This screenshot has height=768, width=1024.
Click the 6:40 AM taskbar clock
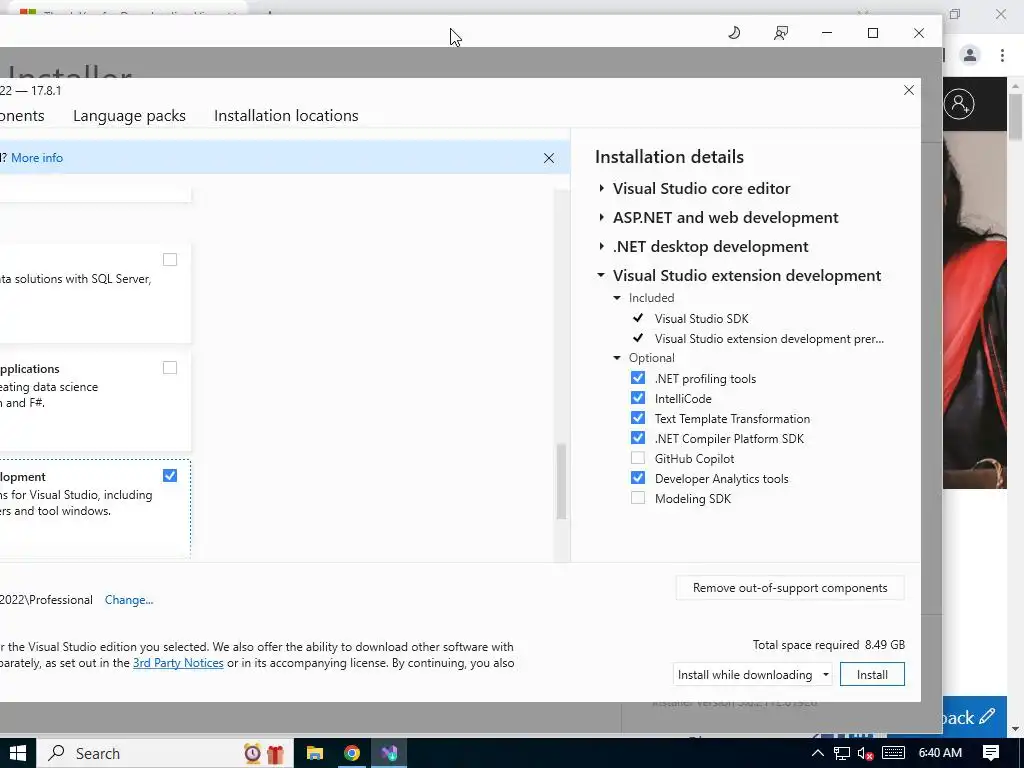tap(940, 753)
